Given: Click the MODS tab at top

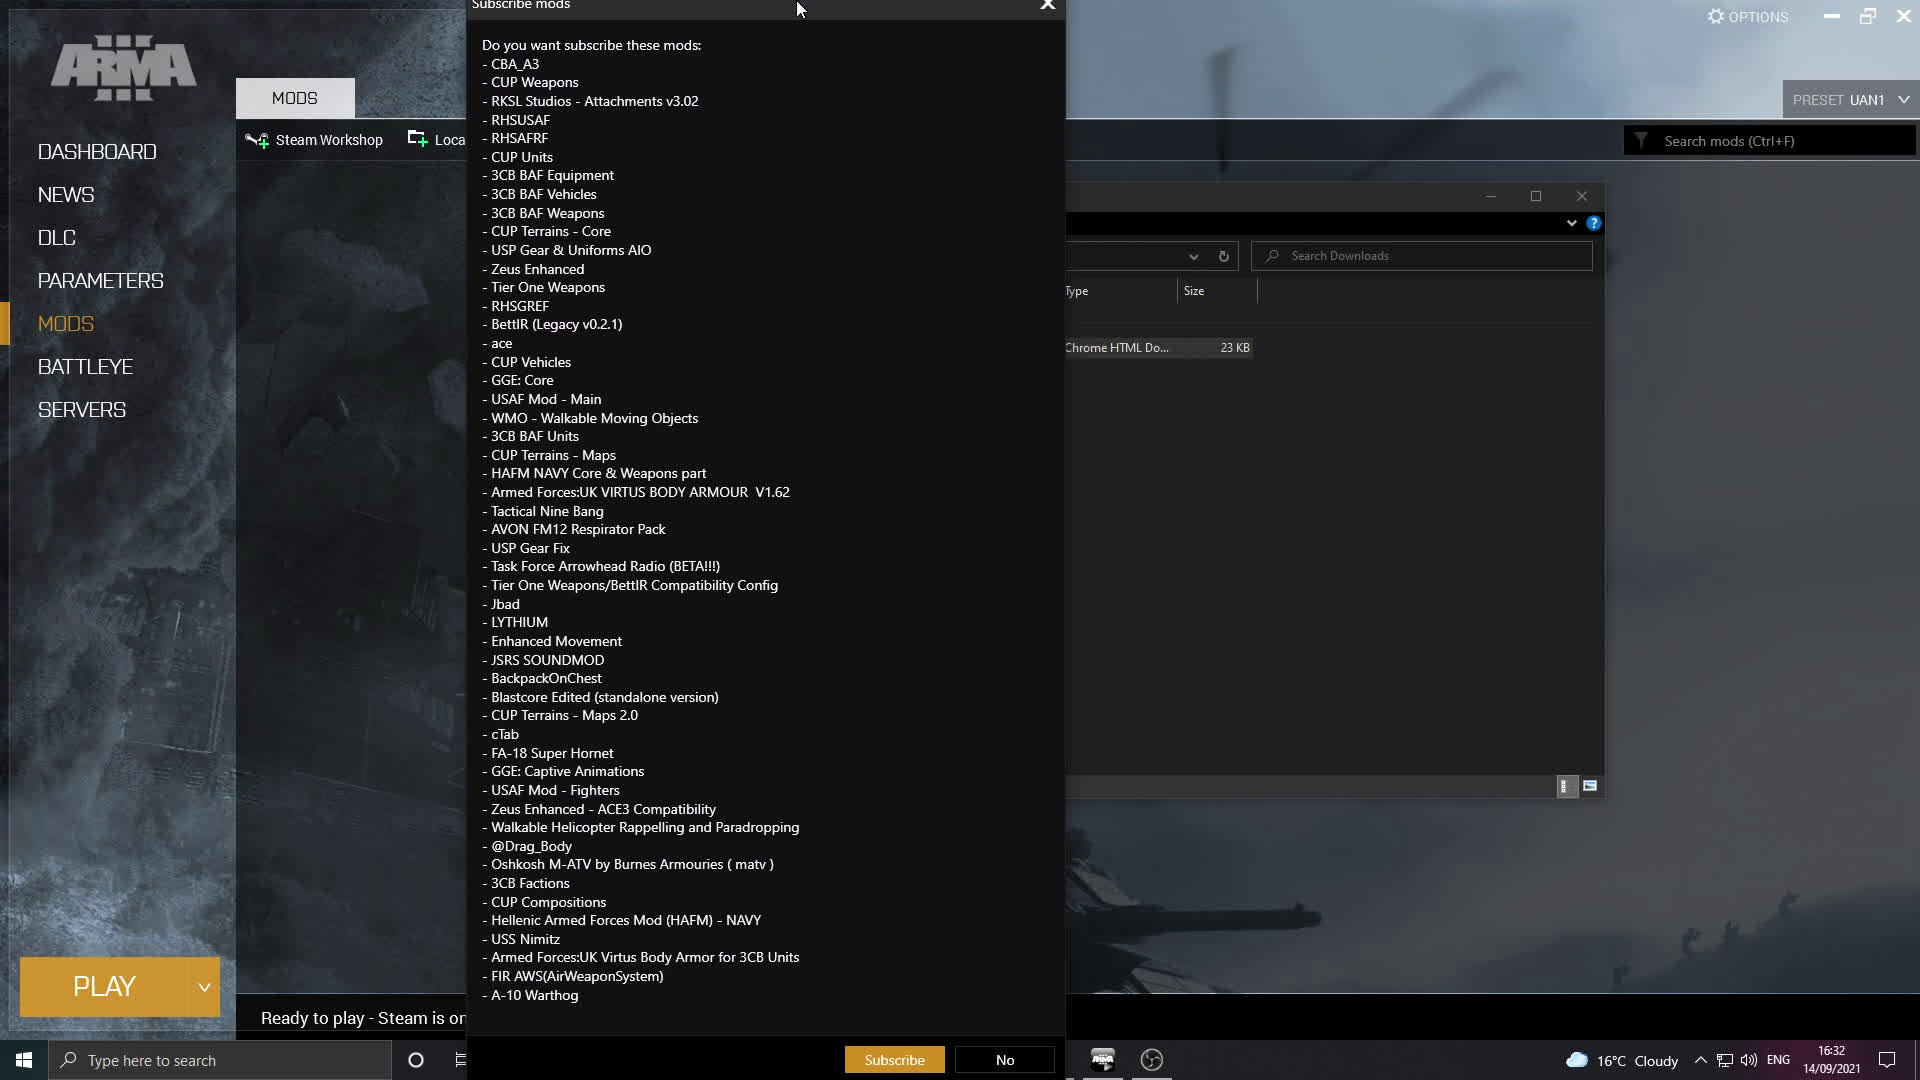Looking at the screenshot, I should pyautogui.click(x=295, y=98).
